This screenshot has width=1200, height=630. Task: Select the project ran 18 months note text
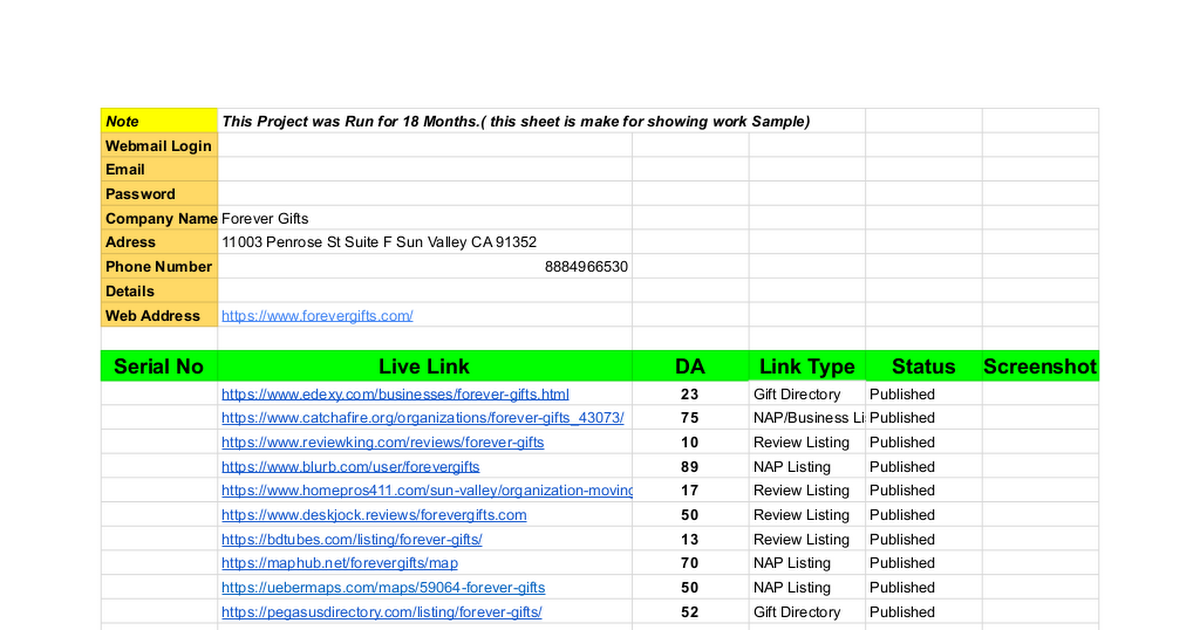point(516,121)
